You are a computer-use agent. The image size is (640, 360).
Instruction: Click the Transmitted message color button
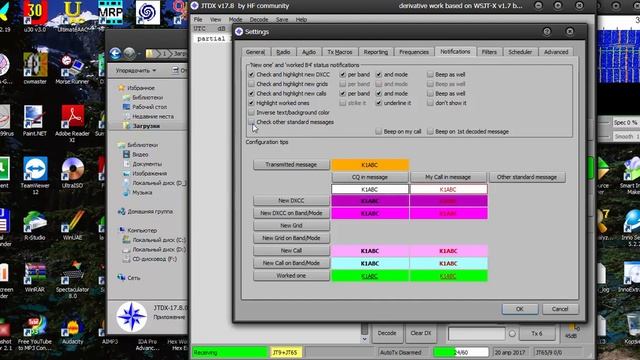[291, 164]
